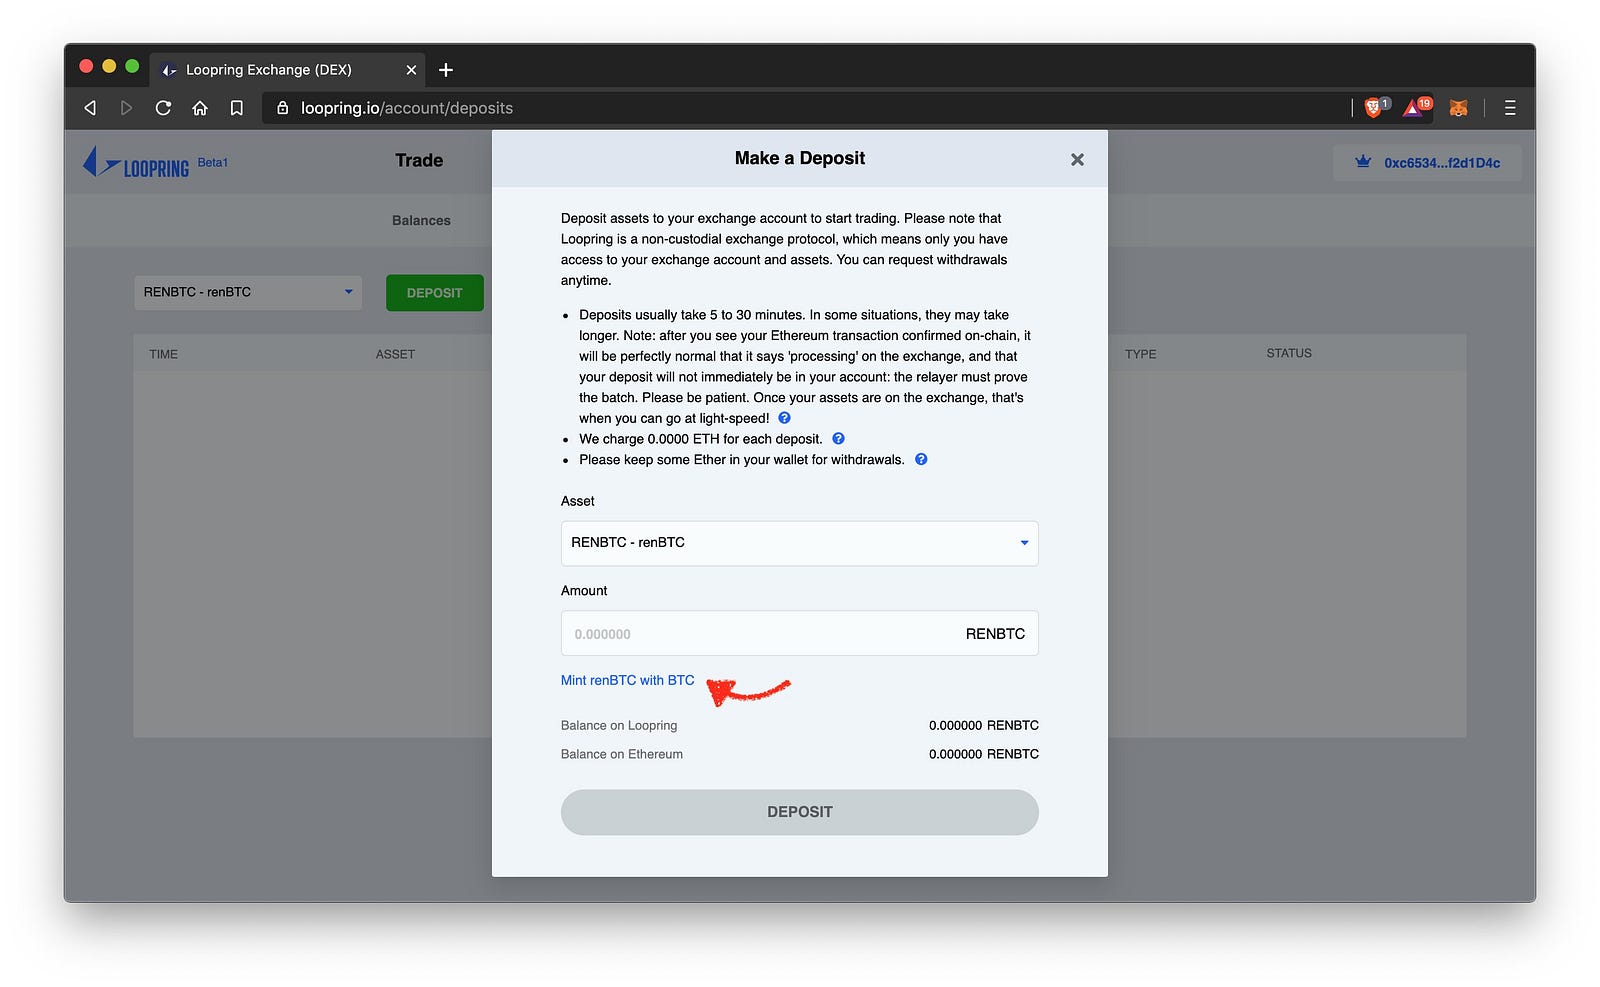Image resolution: width=1600 pixels, height=987 pixels.
Task: View site security info via the lock icon
Action: click(282, 108)
